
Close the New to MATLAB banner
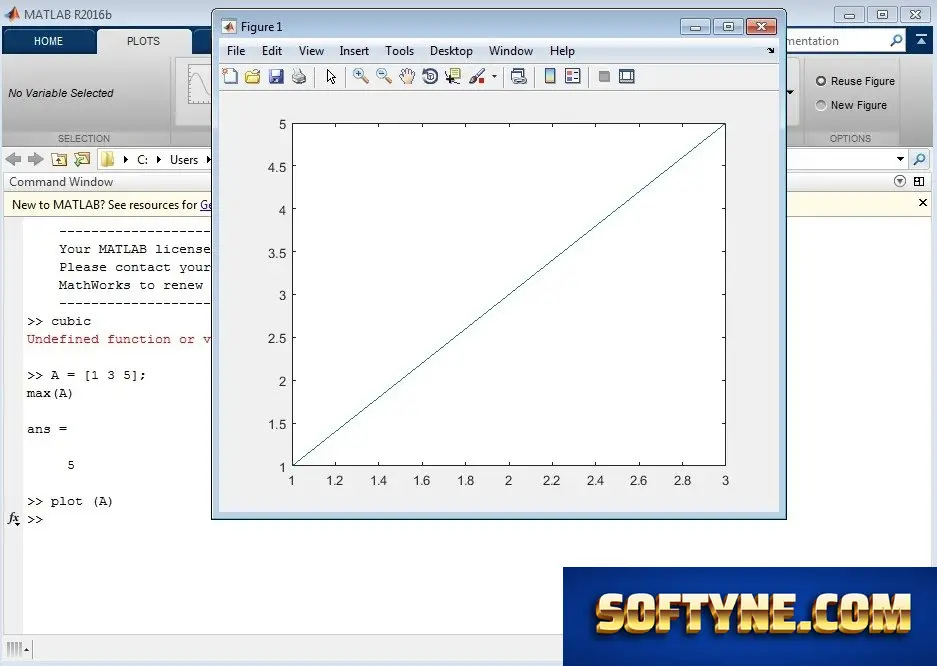point(923,202)
